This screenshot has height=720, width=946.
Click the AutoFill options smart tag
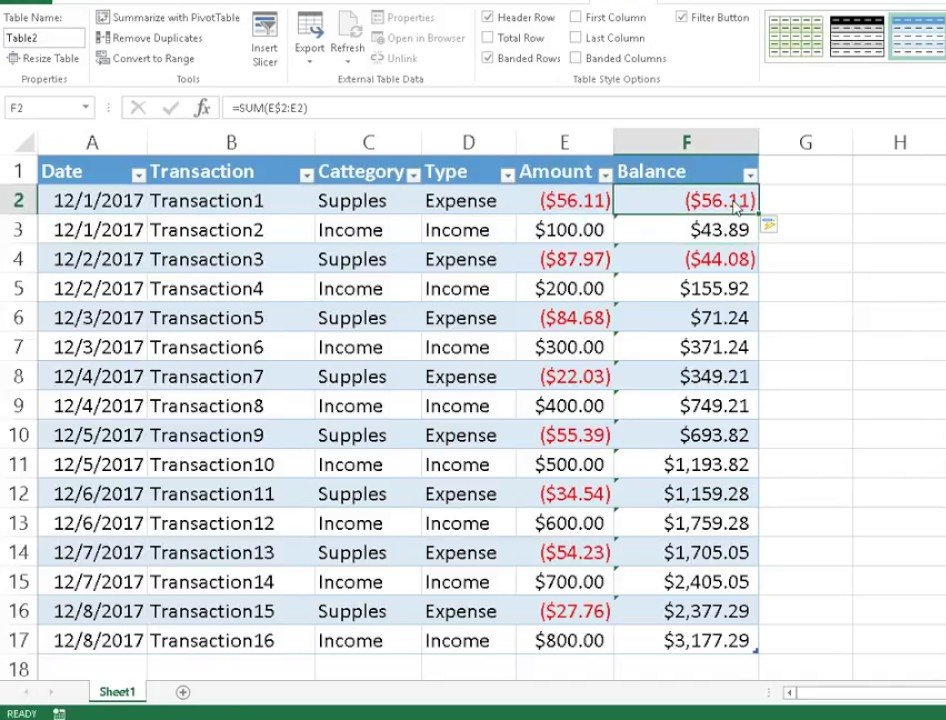(x=769, y=226)
